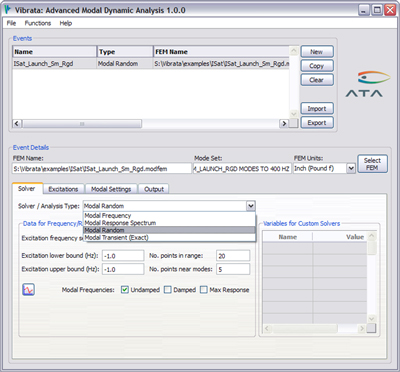Click the No. points in range field
400x372 pixels.
[x=233, y=256]
